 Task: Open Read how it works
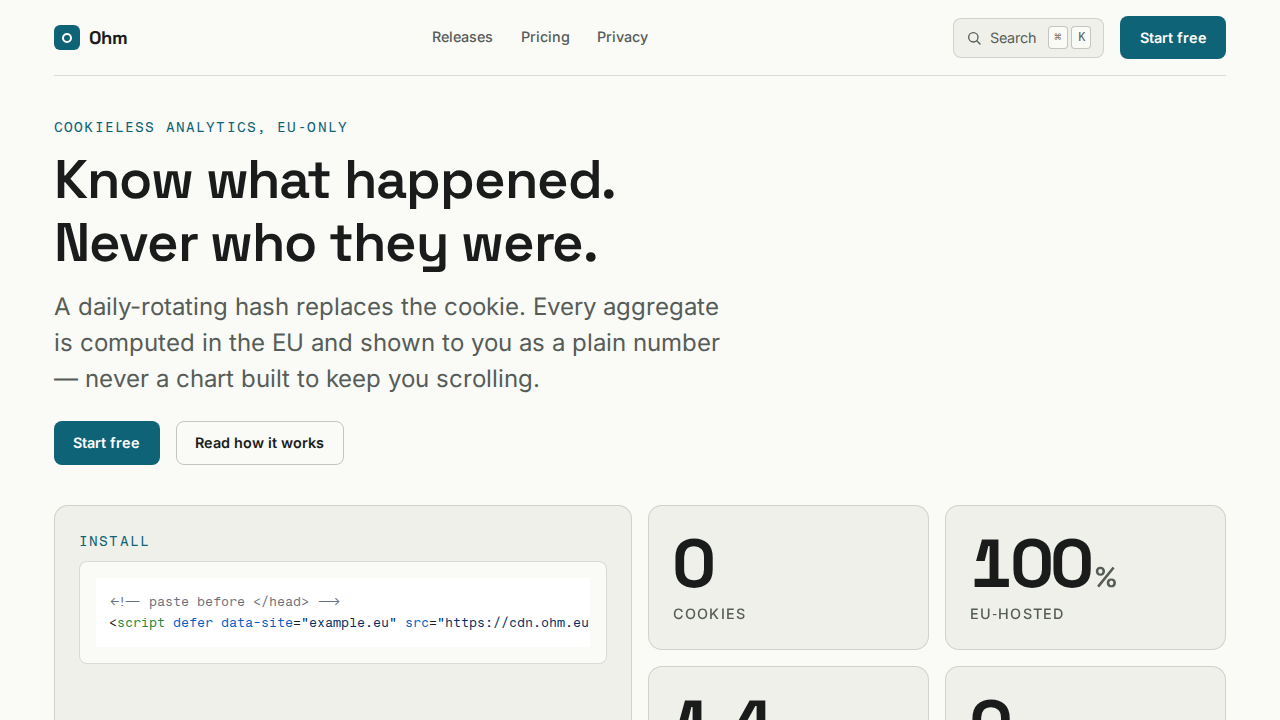click(260, 443)
